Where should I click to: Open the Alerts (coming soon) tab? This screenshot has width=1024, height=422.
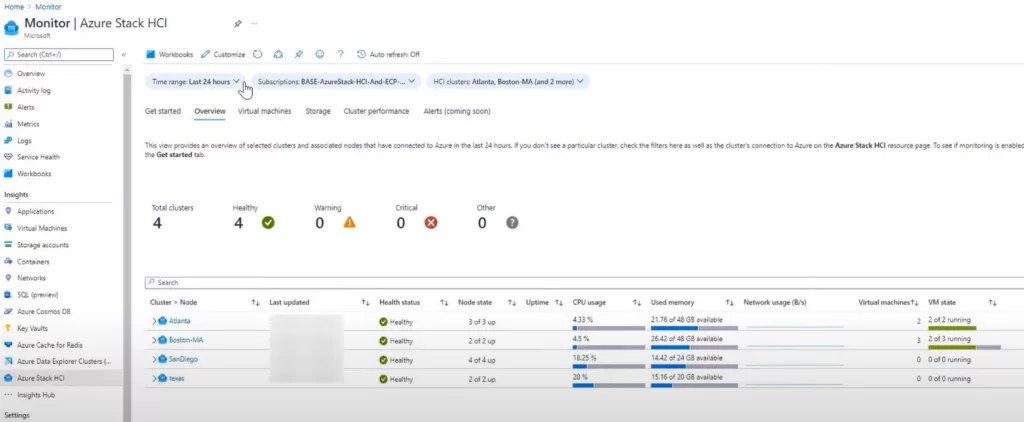pos(456,111)
